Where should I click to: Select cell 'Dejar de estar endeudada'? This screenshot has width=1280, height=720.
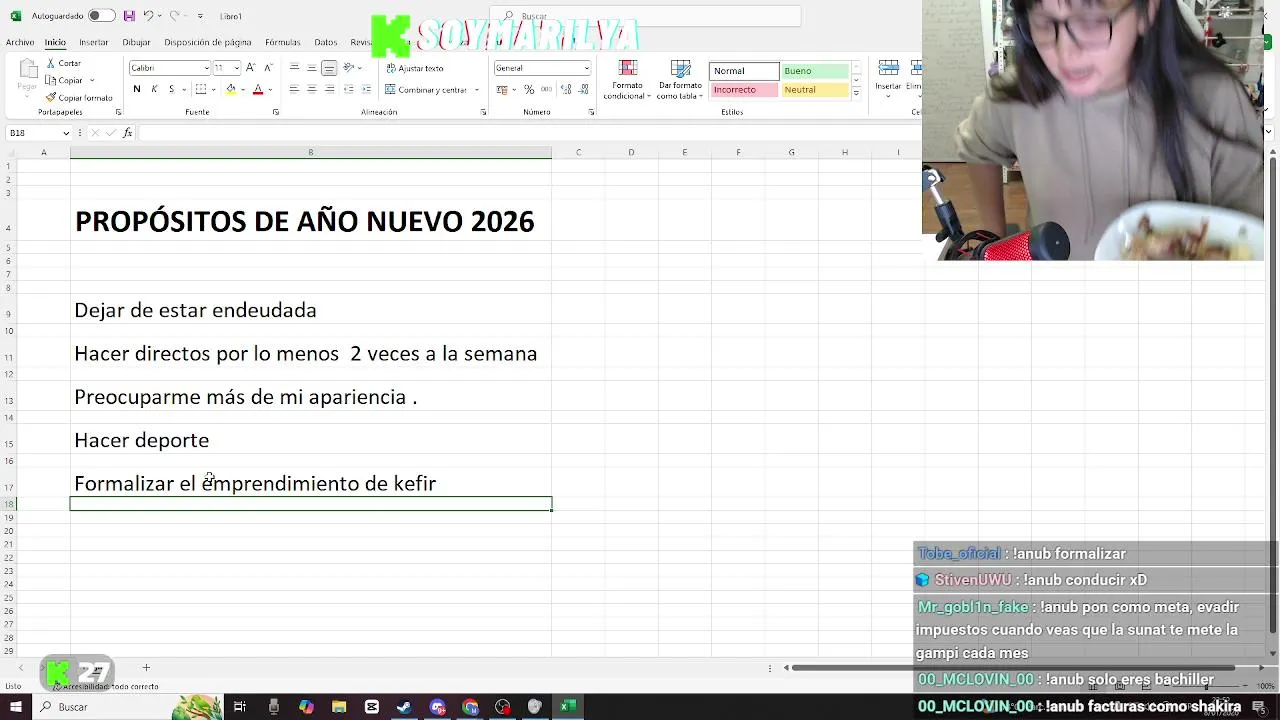tap(310, 310)
